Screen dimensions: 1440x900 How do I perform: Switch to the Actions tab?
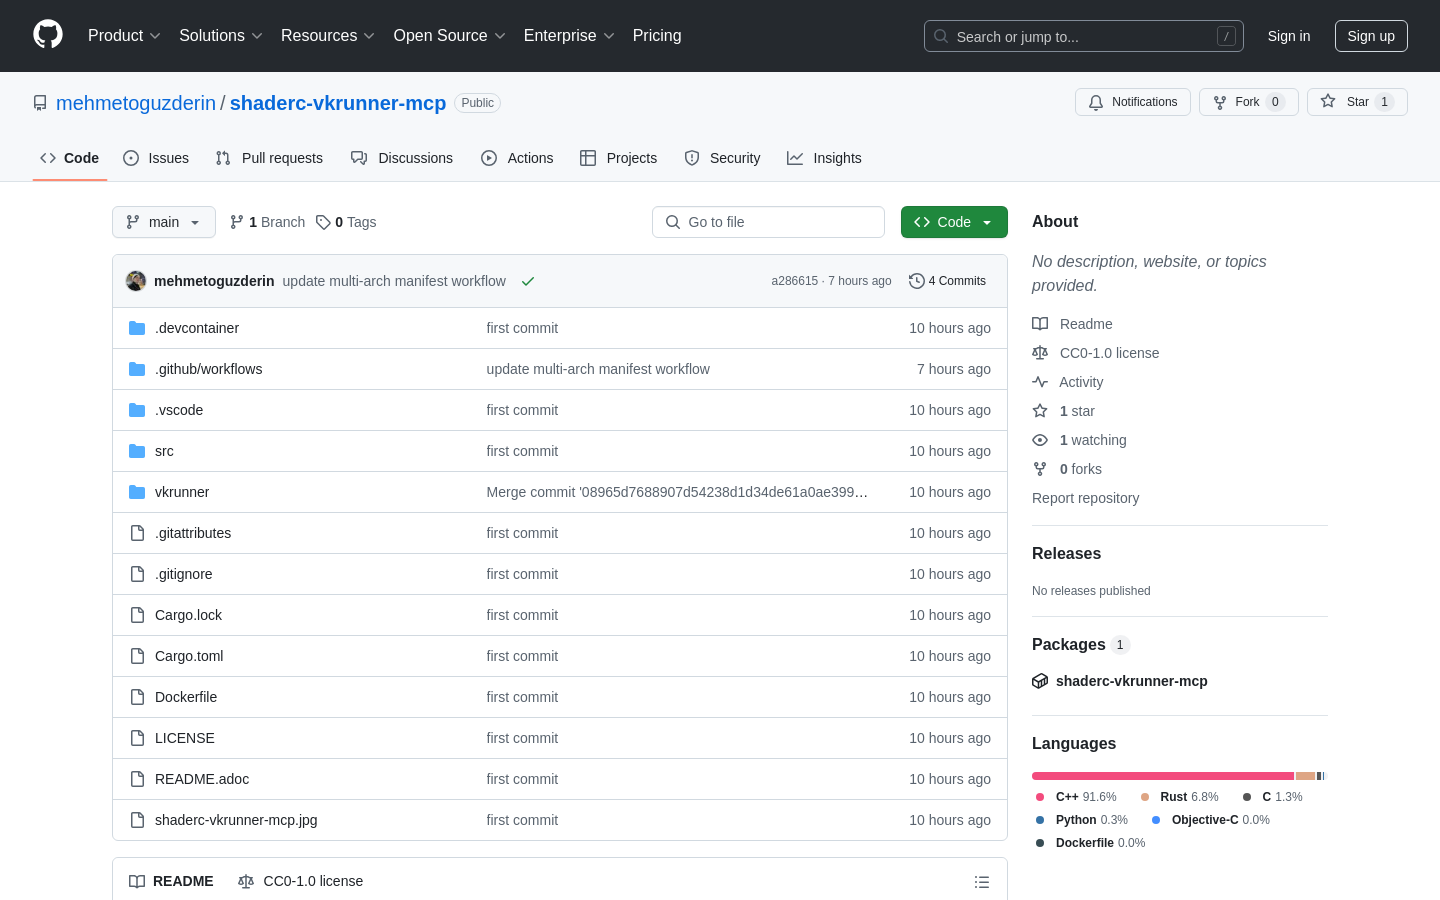[x=517, y=158]
